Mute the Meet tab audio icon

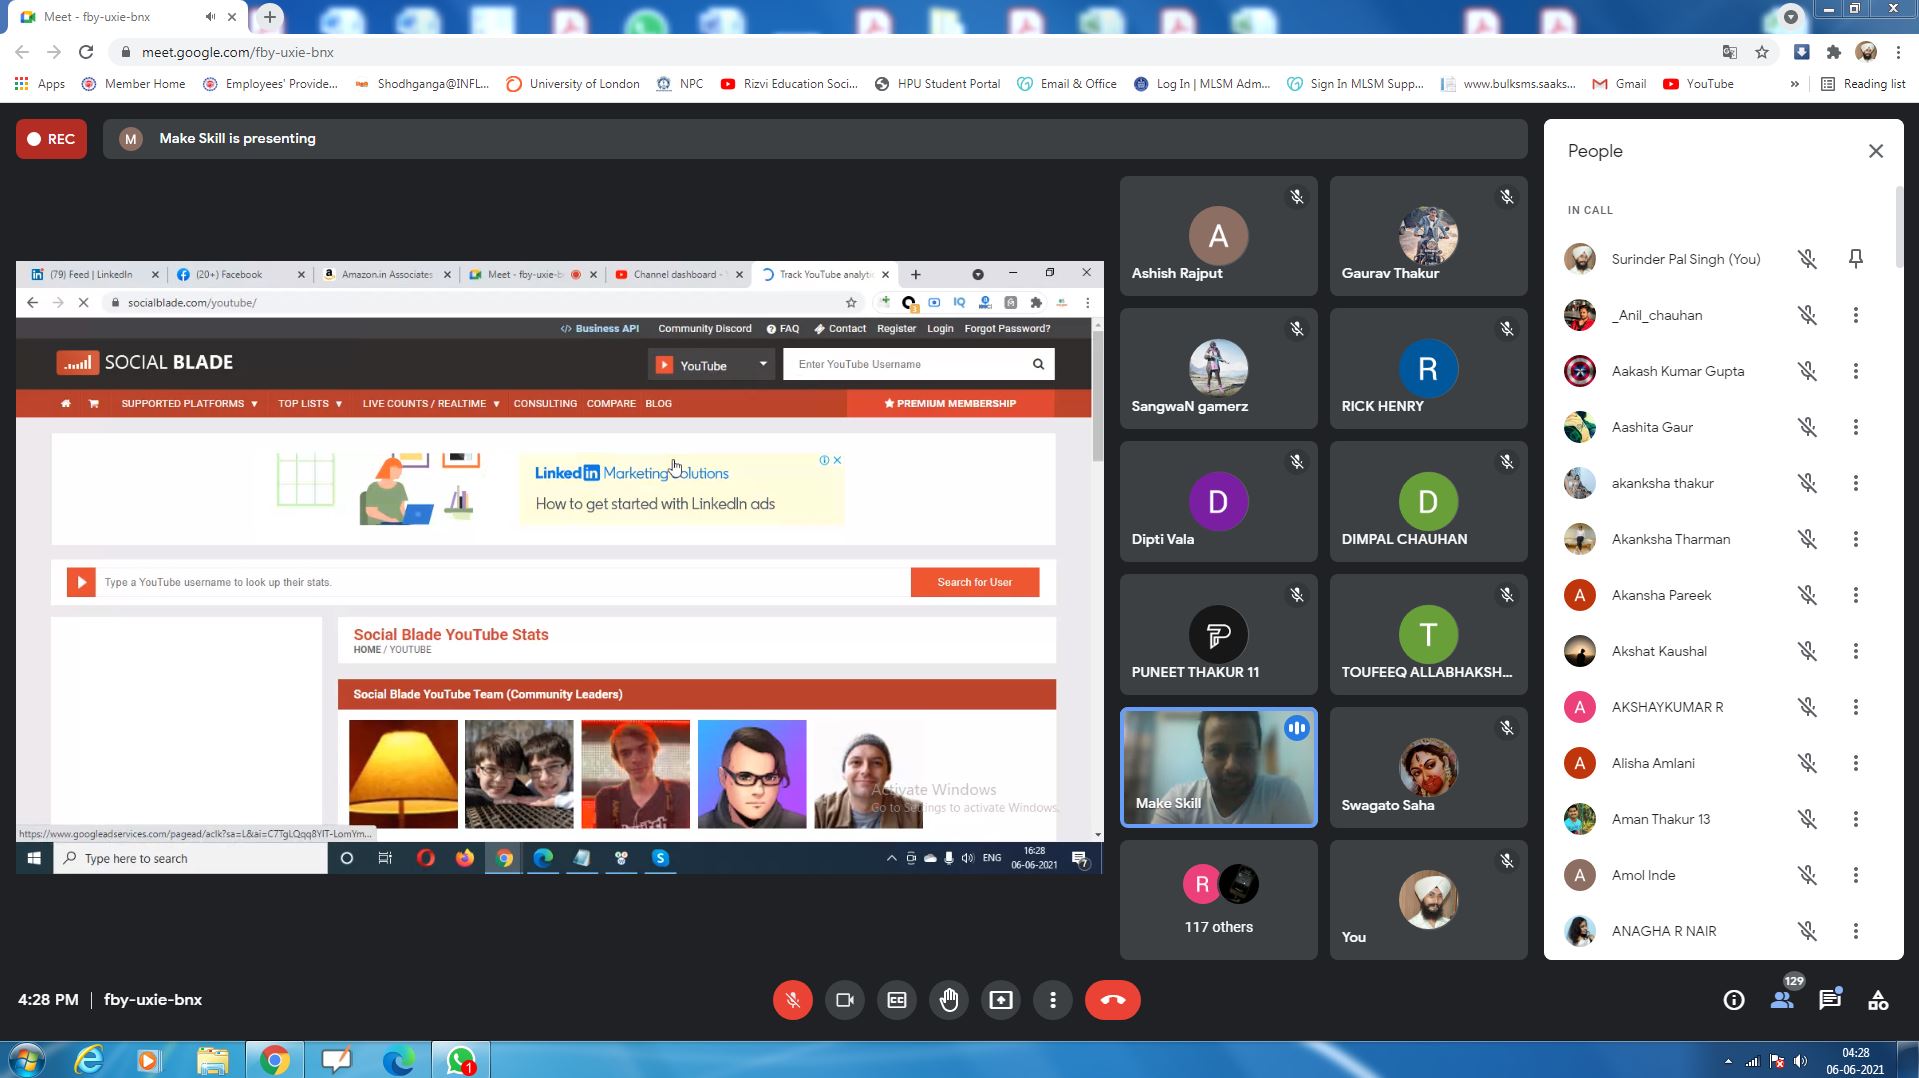[210, 17]
